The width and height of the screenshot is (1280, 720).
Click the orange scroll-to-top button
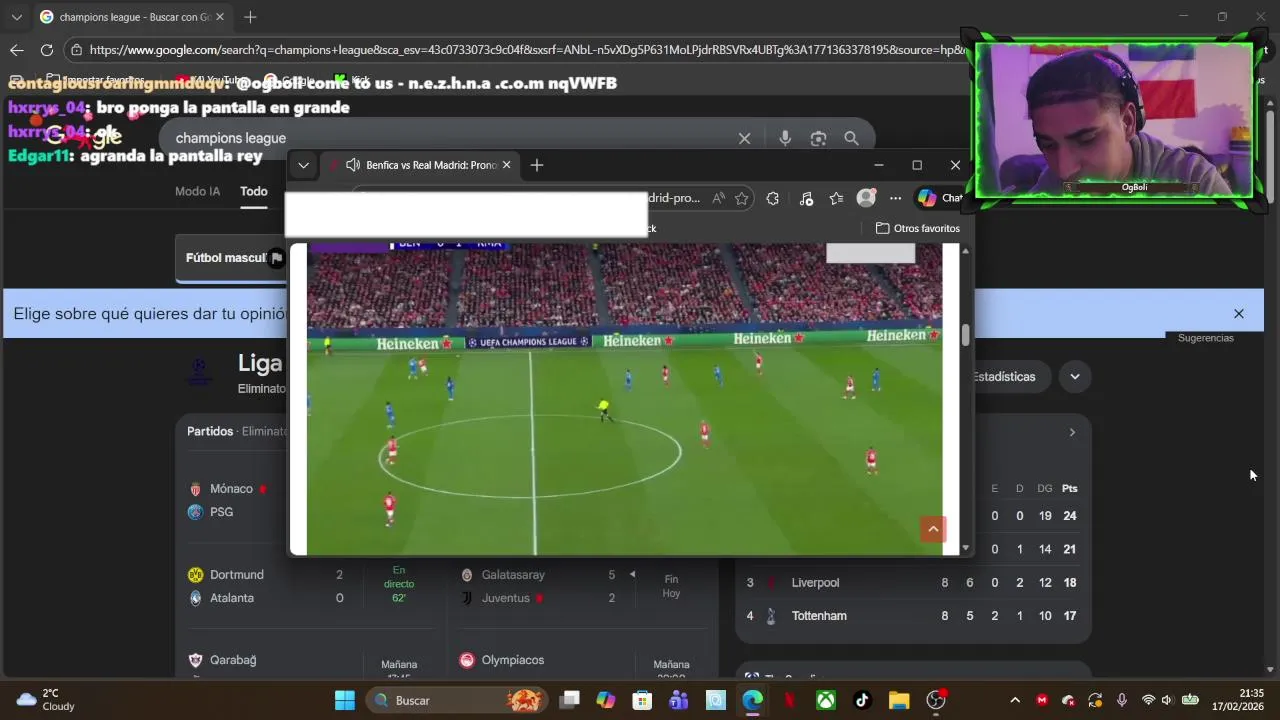click(933, 529)
